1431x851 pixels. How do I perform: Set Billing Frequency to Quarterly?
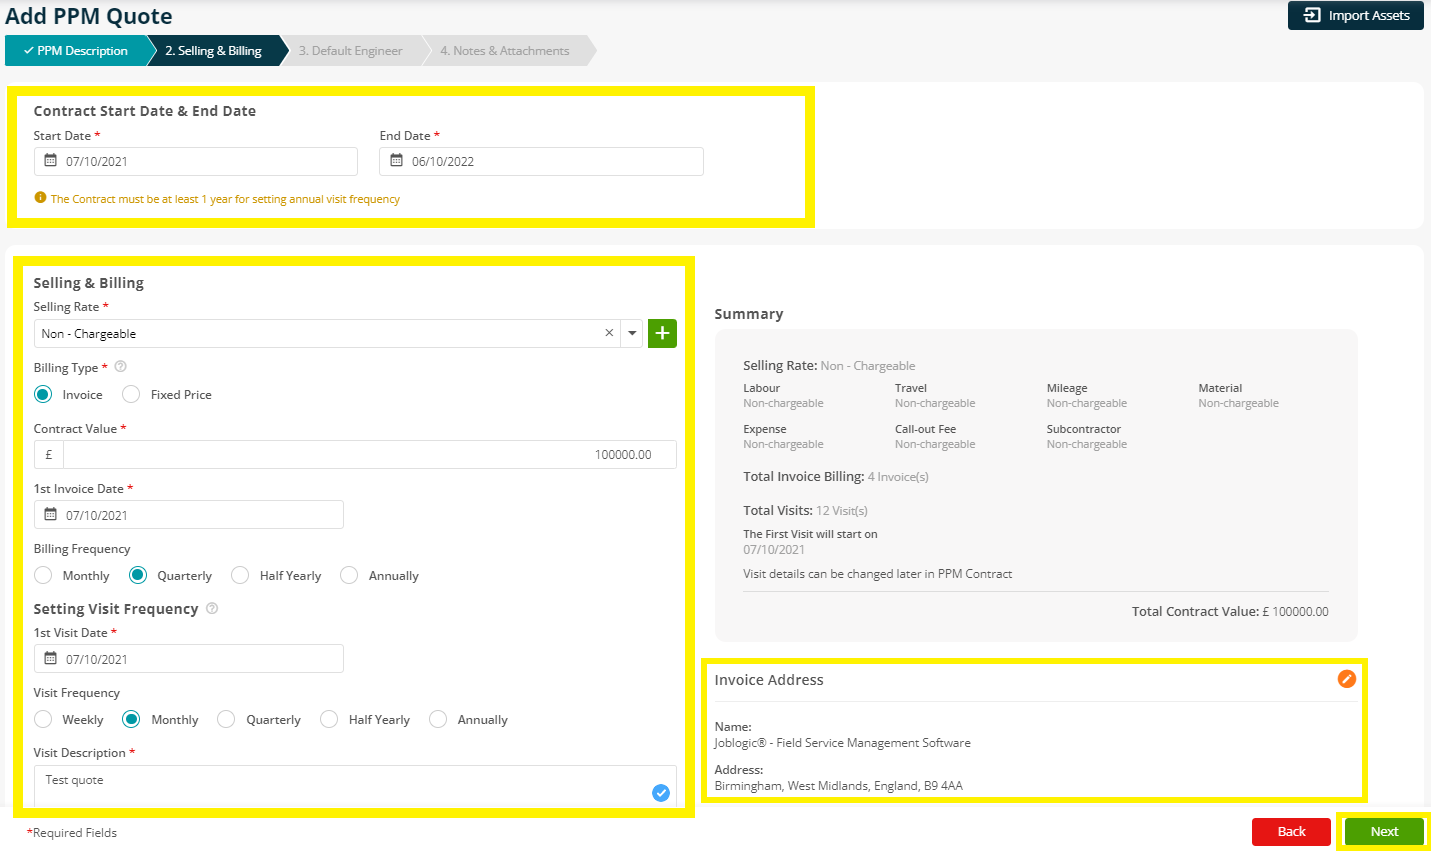pyautogui.click(x=138, y=575)
